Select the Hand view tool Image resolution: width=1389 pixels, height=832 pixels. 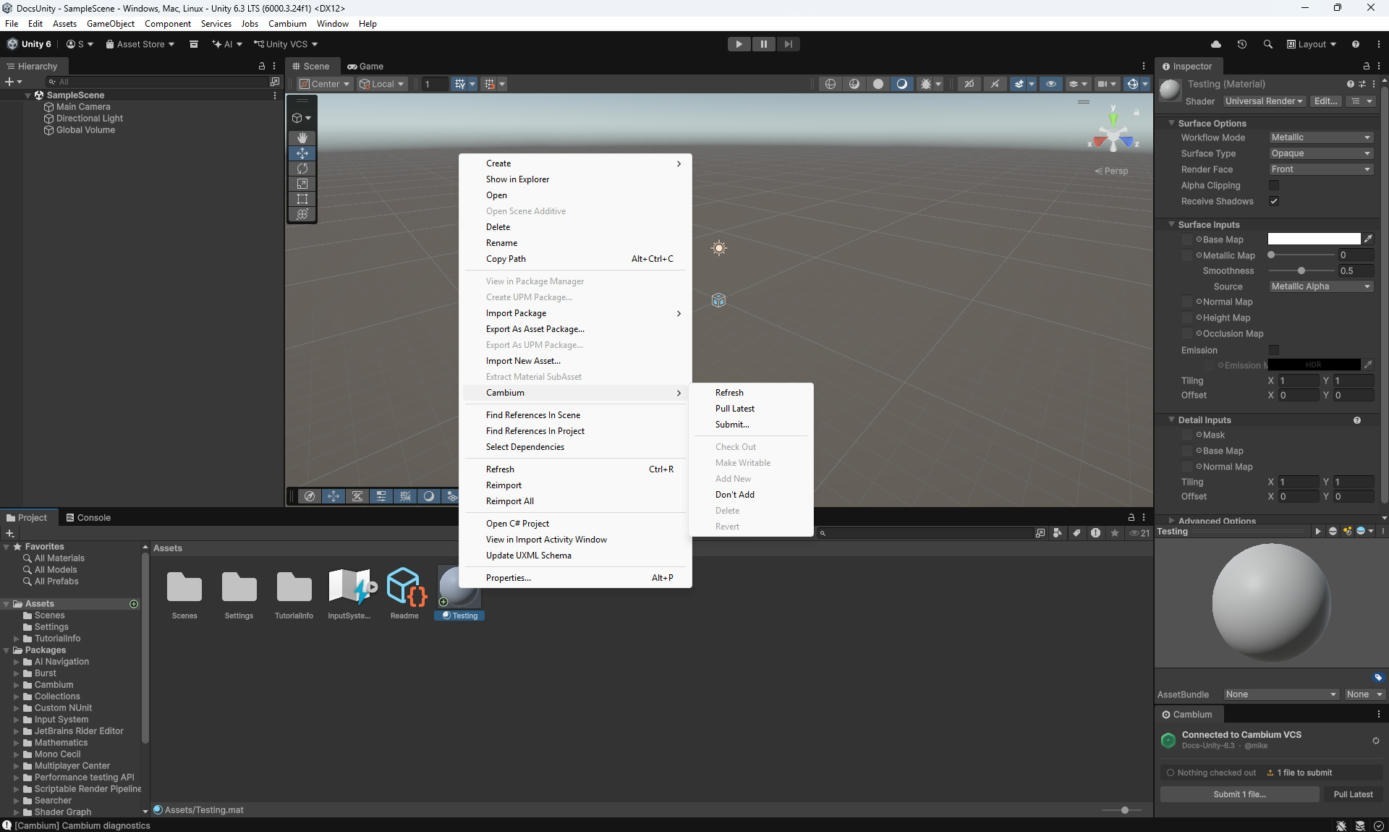click(x=302, y=138)
